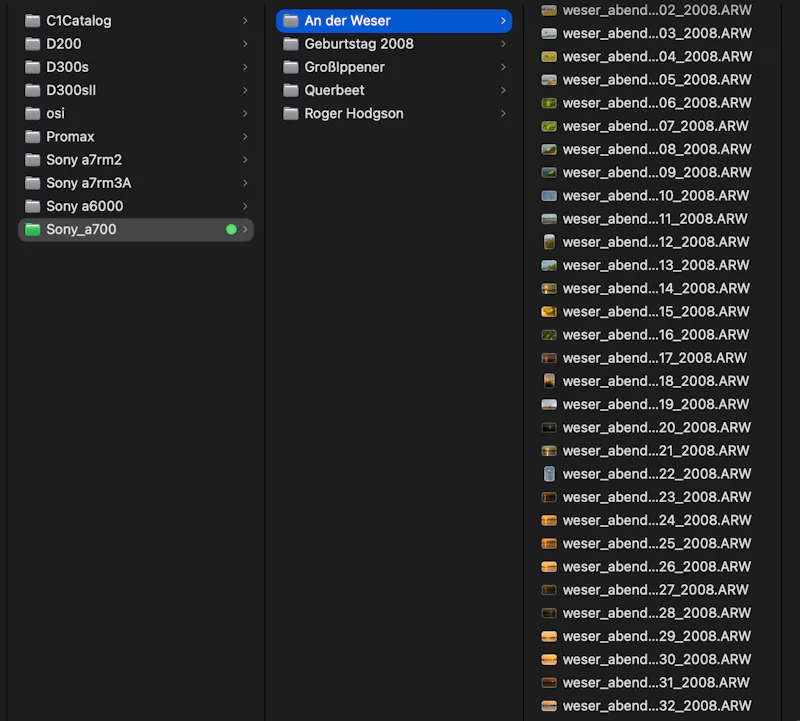Image resolution: width=800 pixels, height=721 pixels.
Task: Click the An der Weser folder icon
Action: [291, 21]
